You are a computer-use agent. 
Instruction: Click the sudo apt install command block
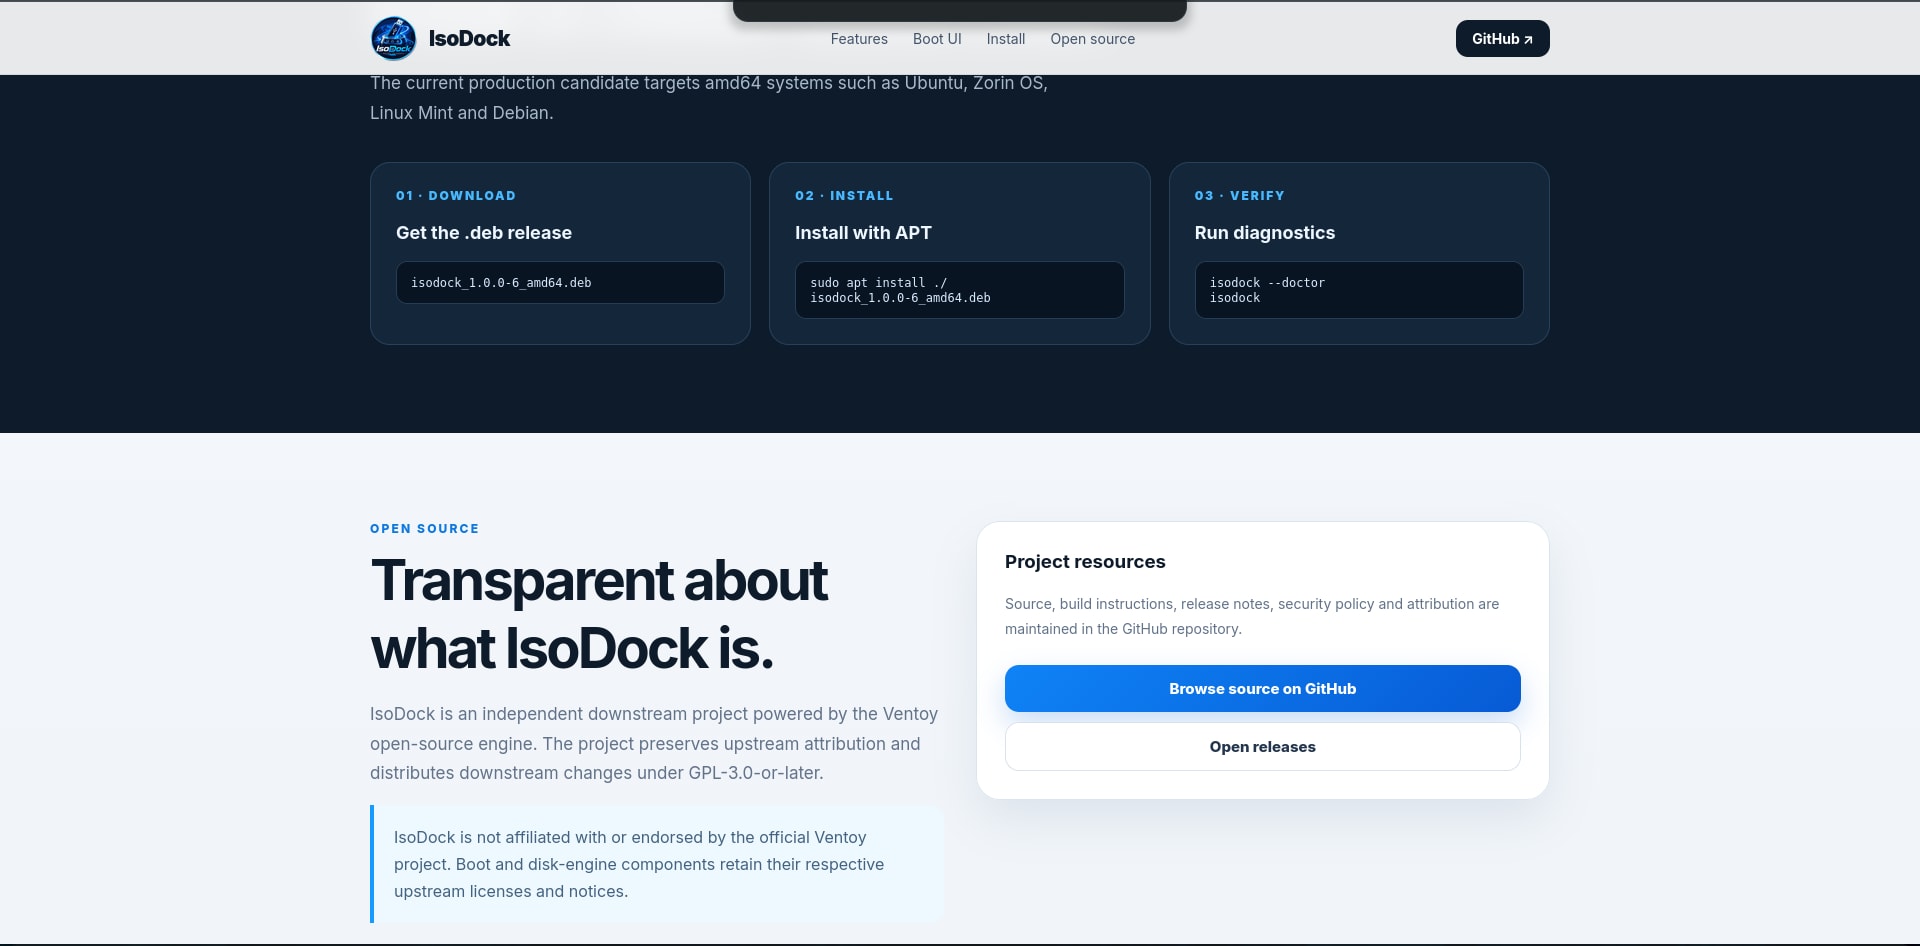[960, 290]
